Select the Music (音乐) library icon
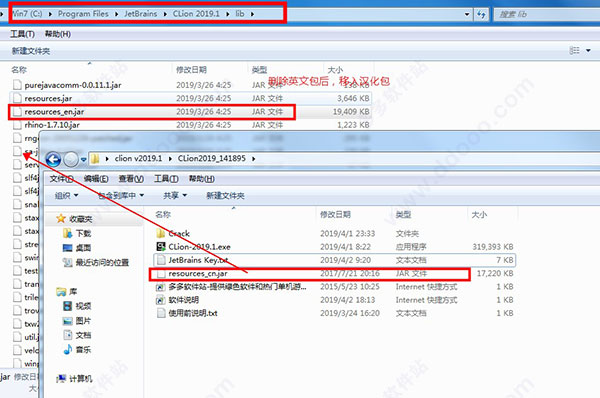600x398 pixels. [67, 349]
